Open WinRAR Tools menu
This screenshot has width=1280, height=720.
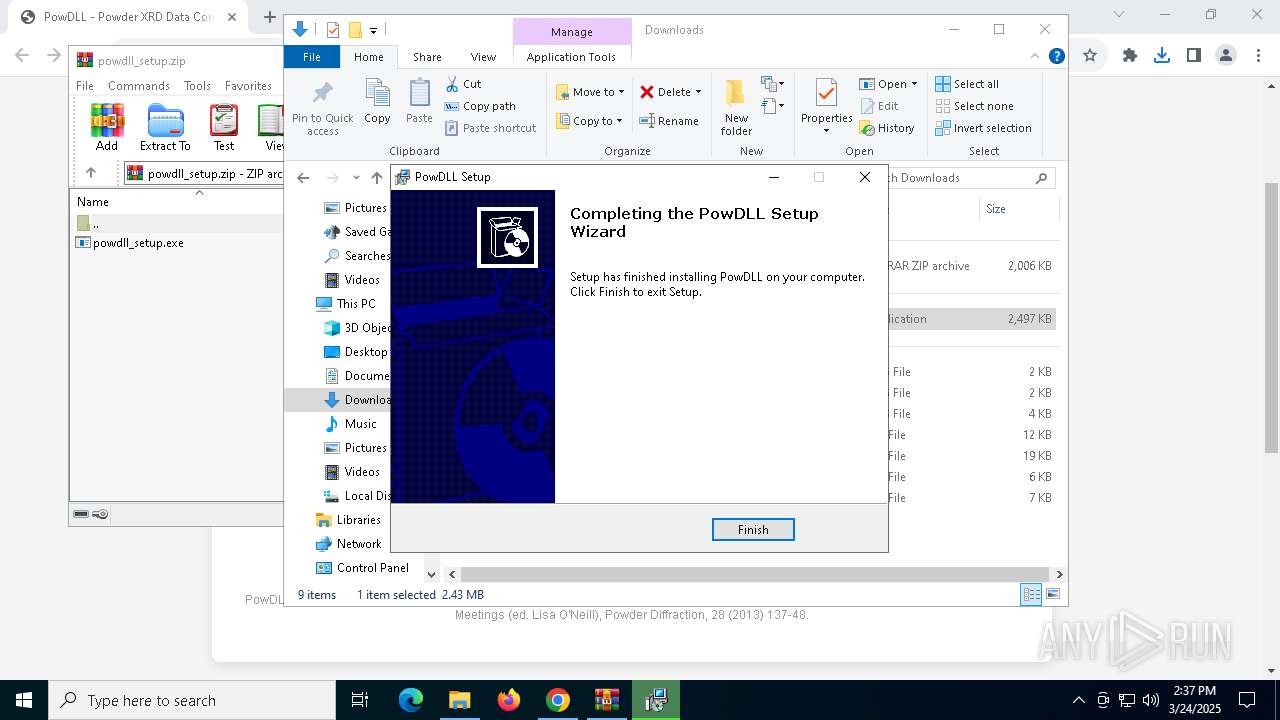(x=197, y=85)
